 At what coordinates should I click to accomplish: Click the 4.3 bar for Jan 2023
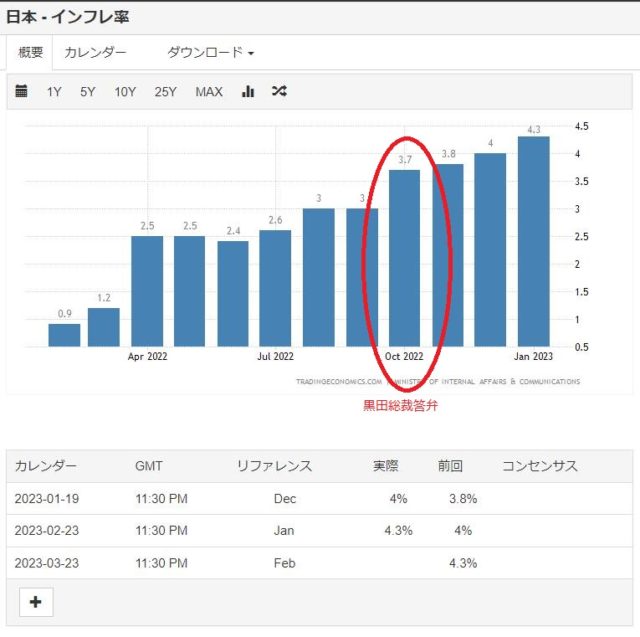[533, 242]
